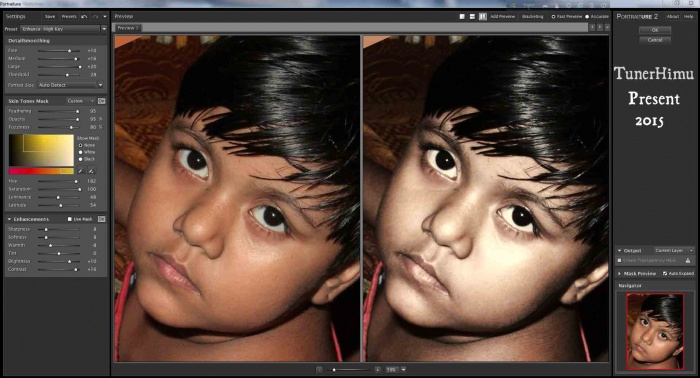This screenshot has width=700, height=378.
Task: Click the Save settings button
Action: [50, 17]
